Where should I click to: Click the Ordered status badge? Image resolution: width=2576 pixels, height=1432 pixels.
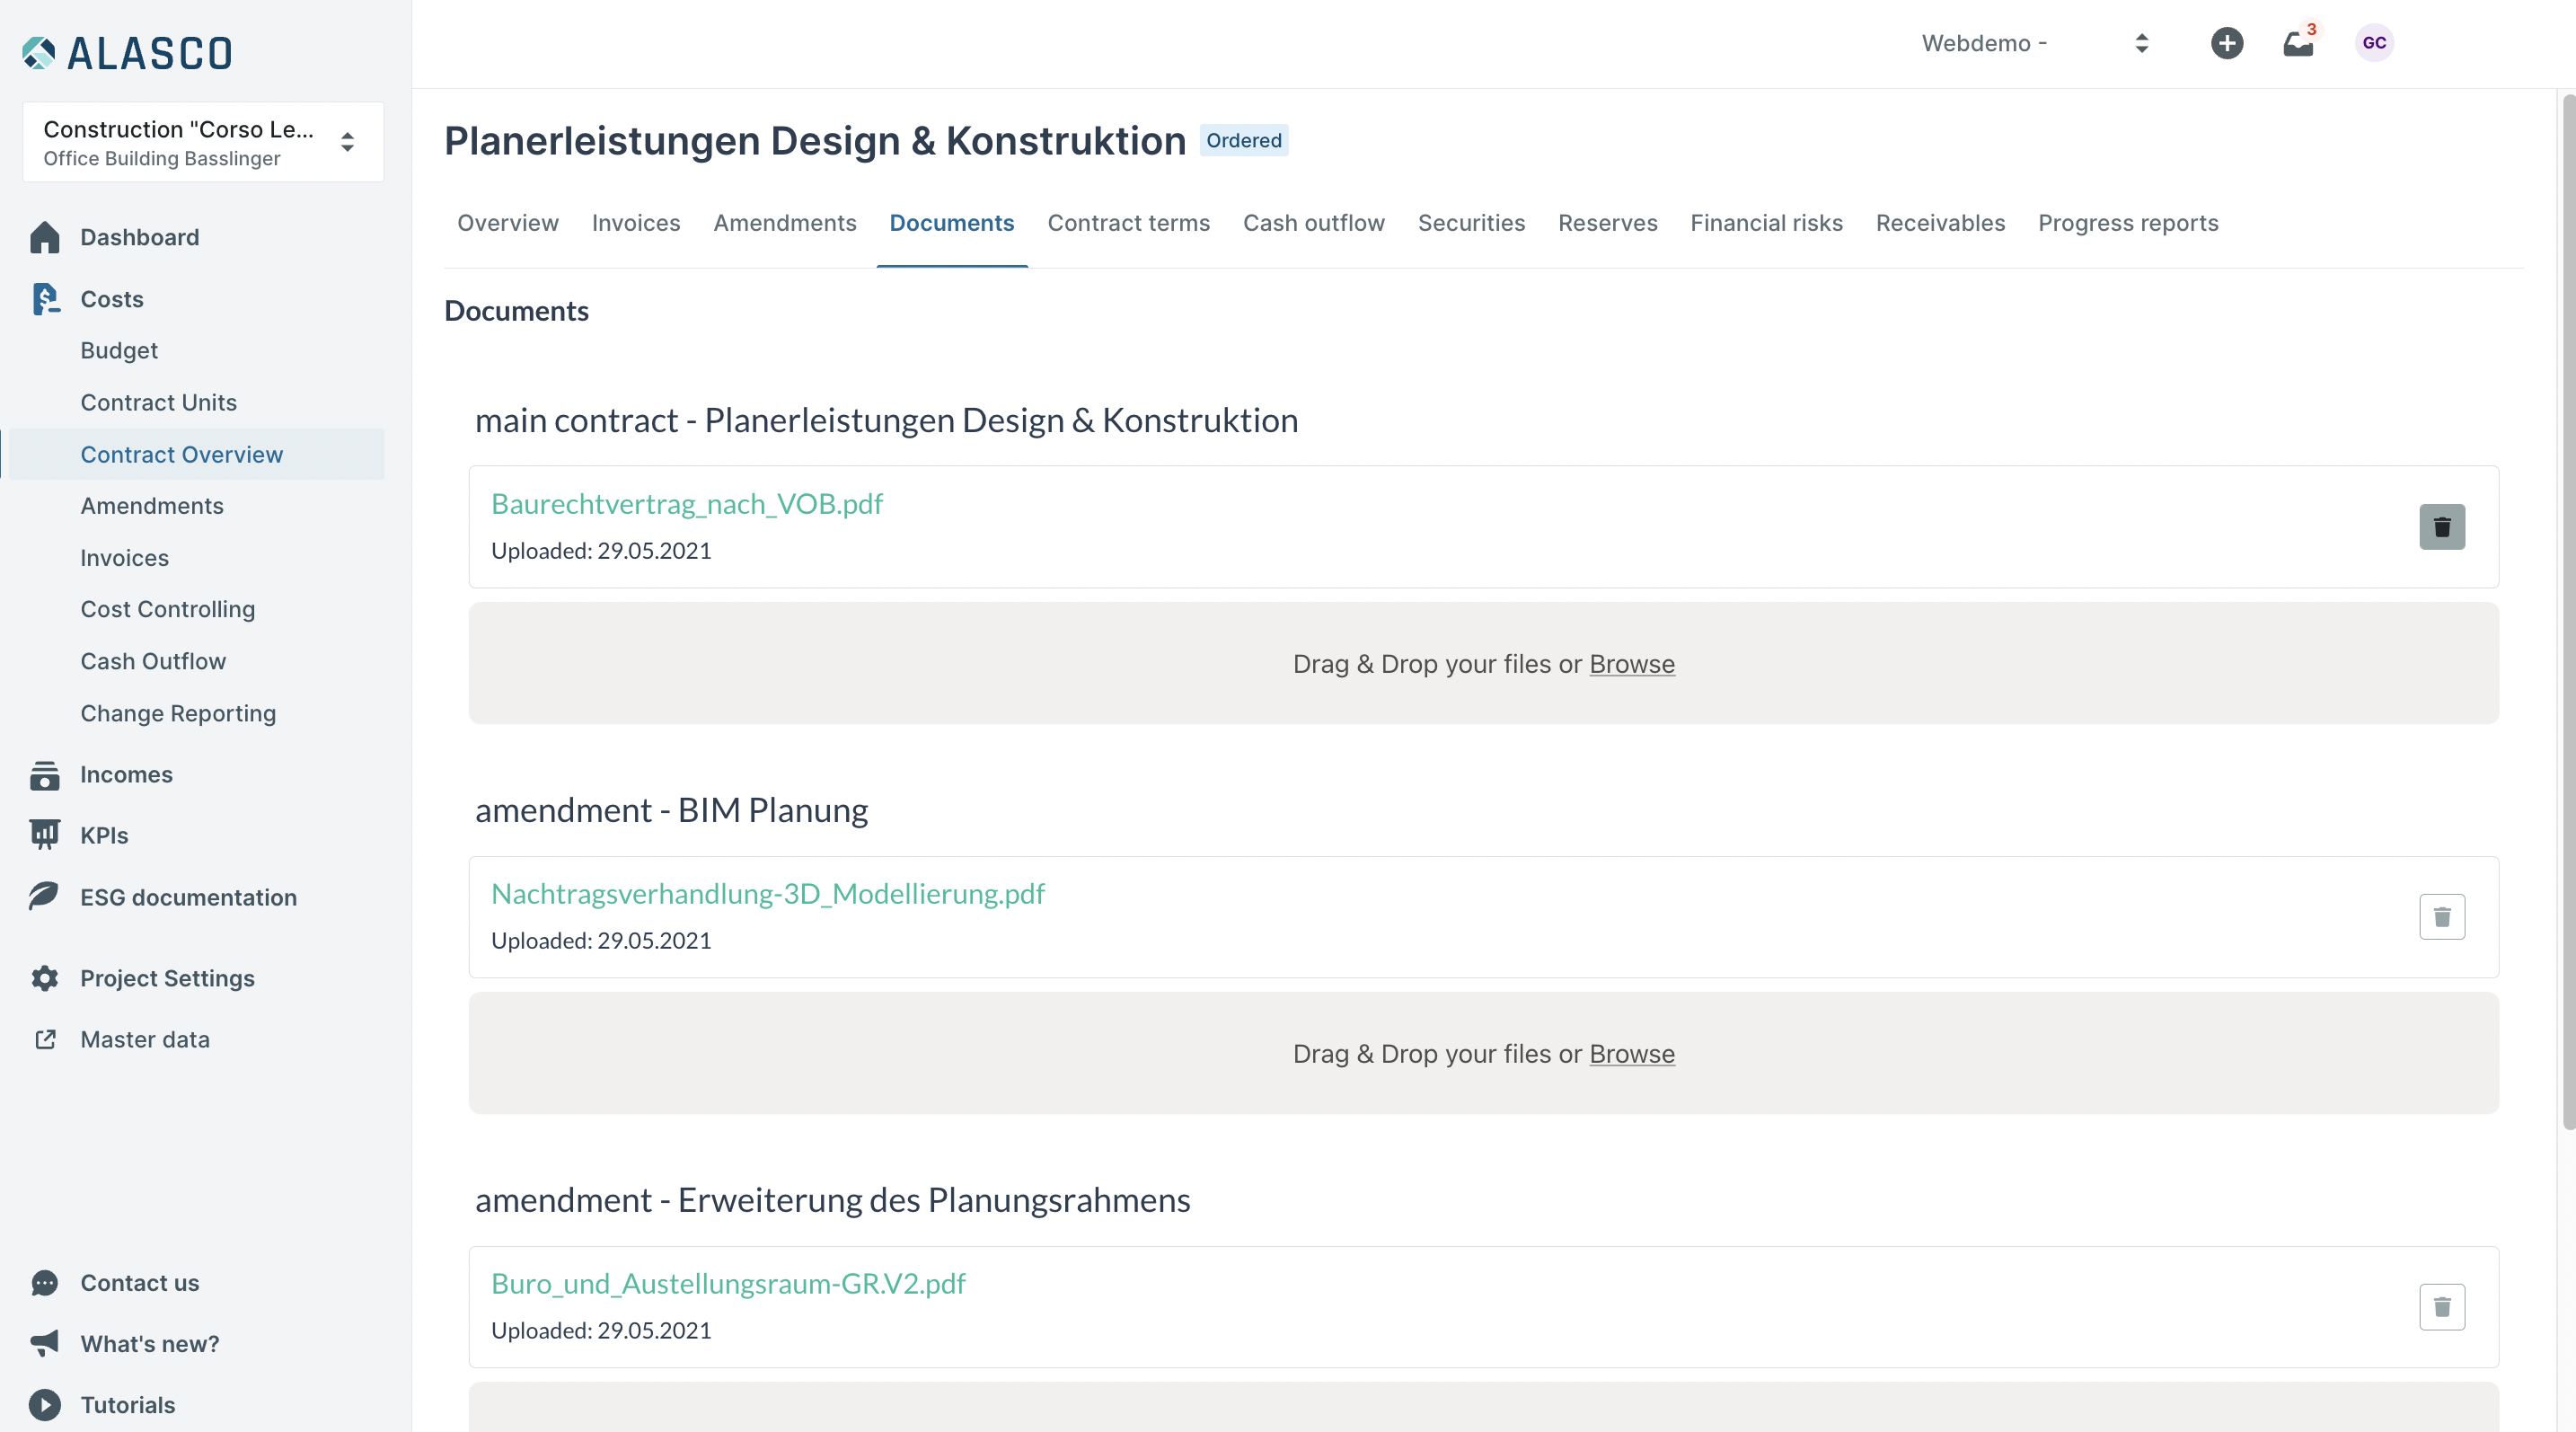(1243, 141)
